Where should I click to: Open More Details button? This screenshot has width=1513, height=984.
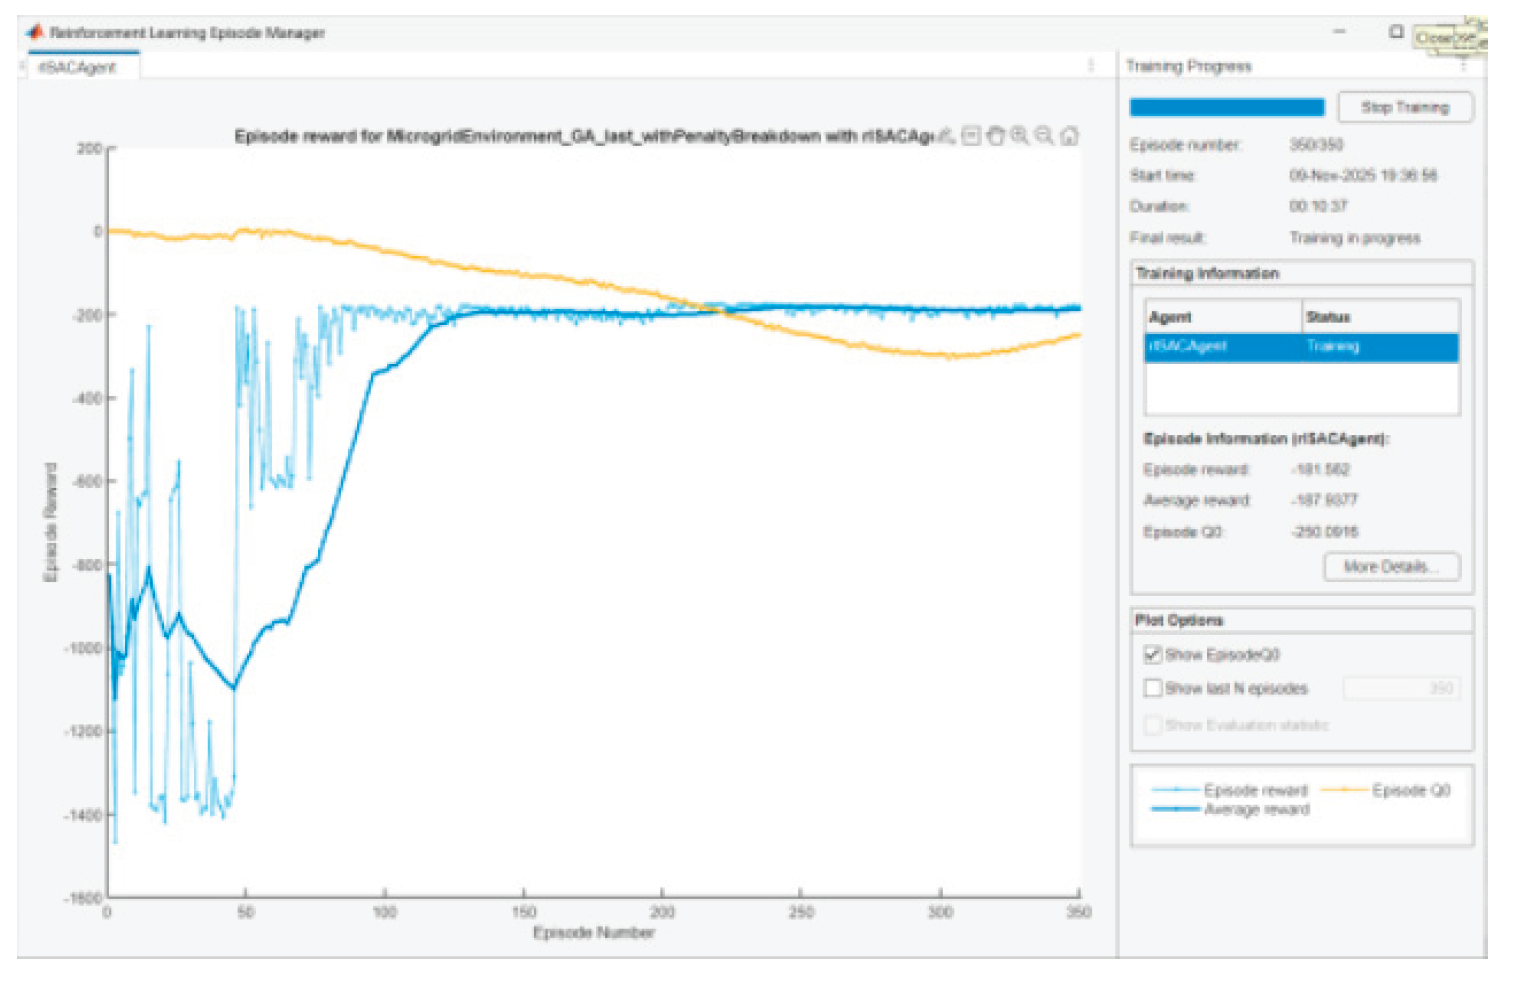[1391, 567]
